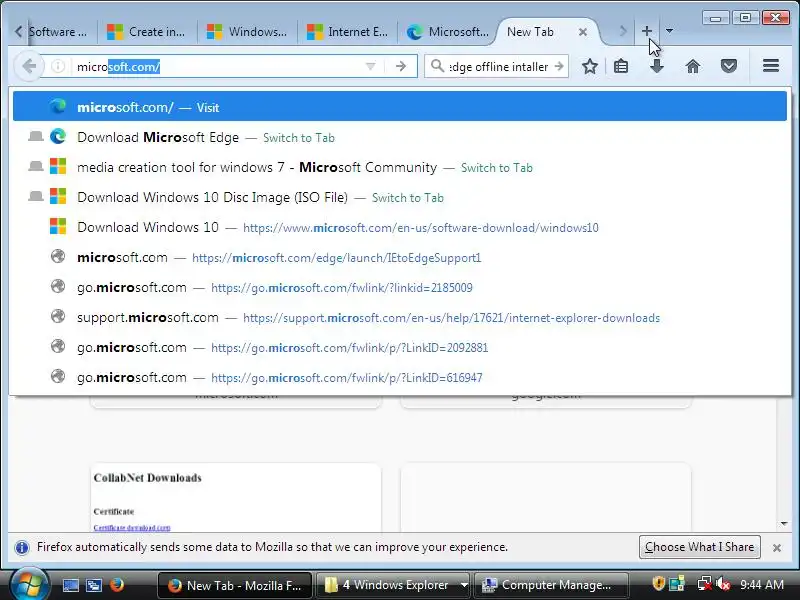Expand the Windows Explorer taskbar group arrow
The image size is (800, 600).
click(464, 585)
